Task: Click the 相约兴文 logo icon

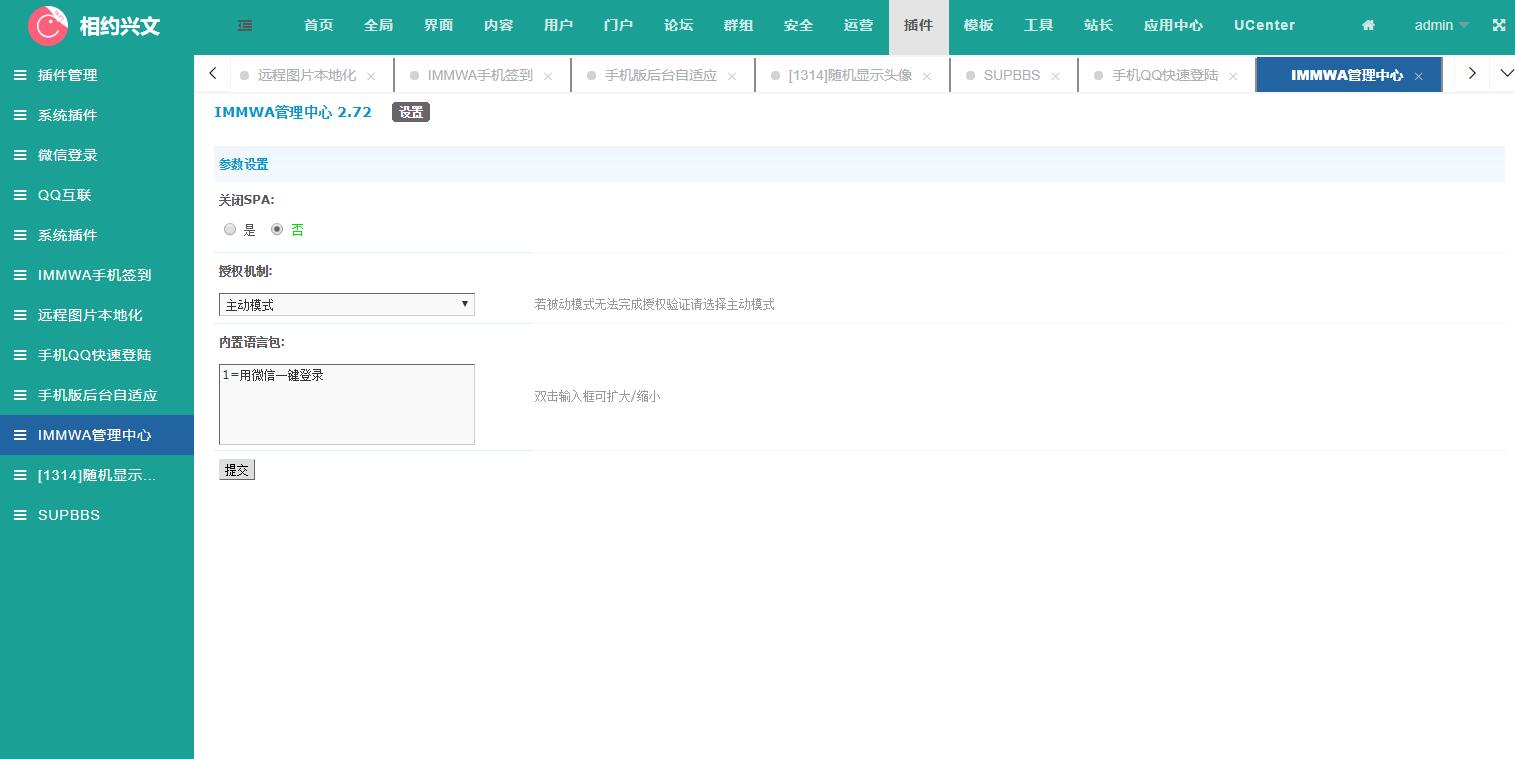Action: point(47,27)
